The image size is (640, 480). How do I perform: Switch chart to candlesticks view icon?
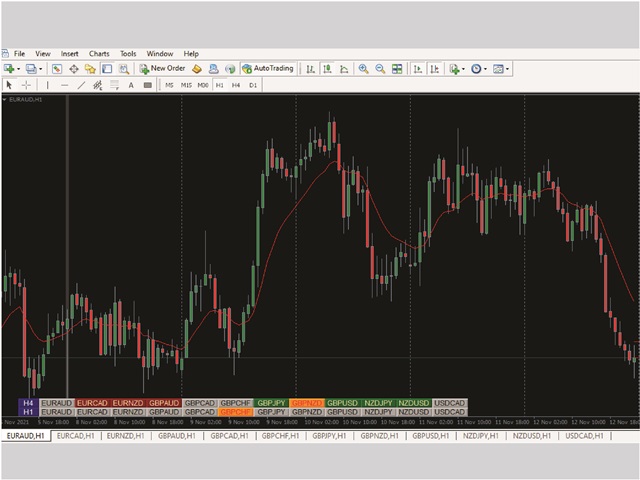pyautogui.click(x=327, y=69)
